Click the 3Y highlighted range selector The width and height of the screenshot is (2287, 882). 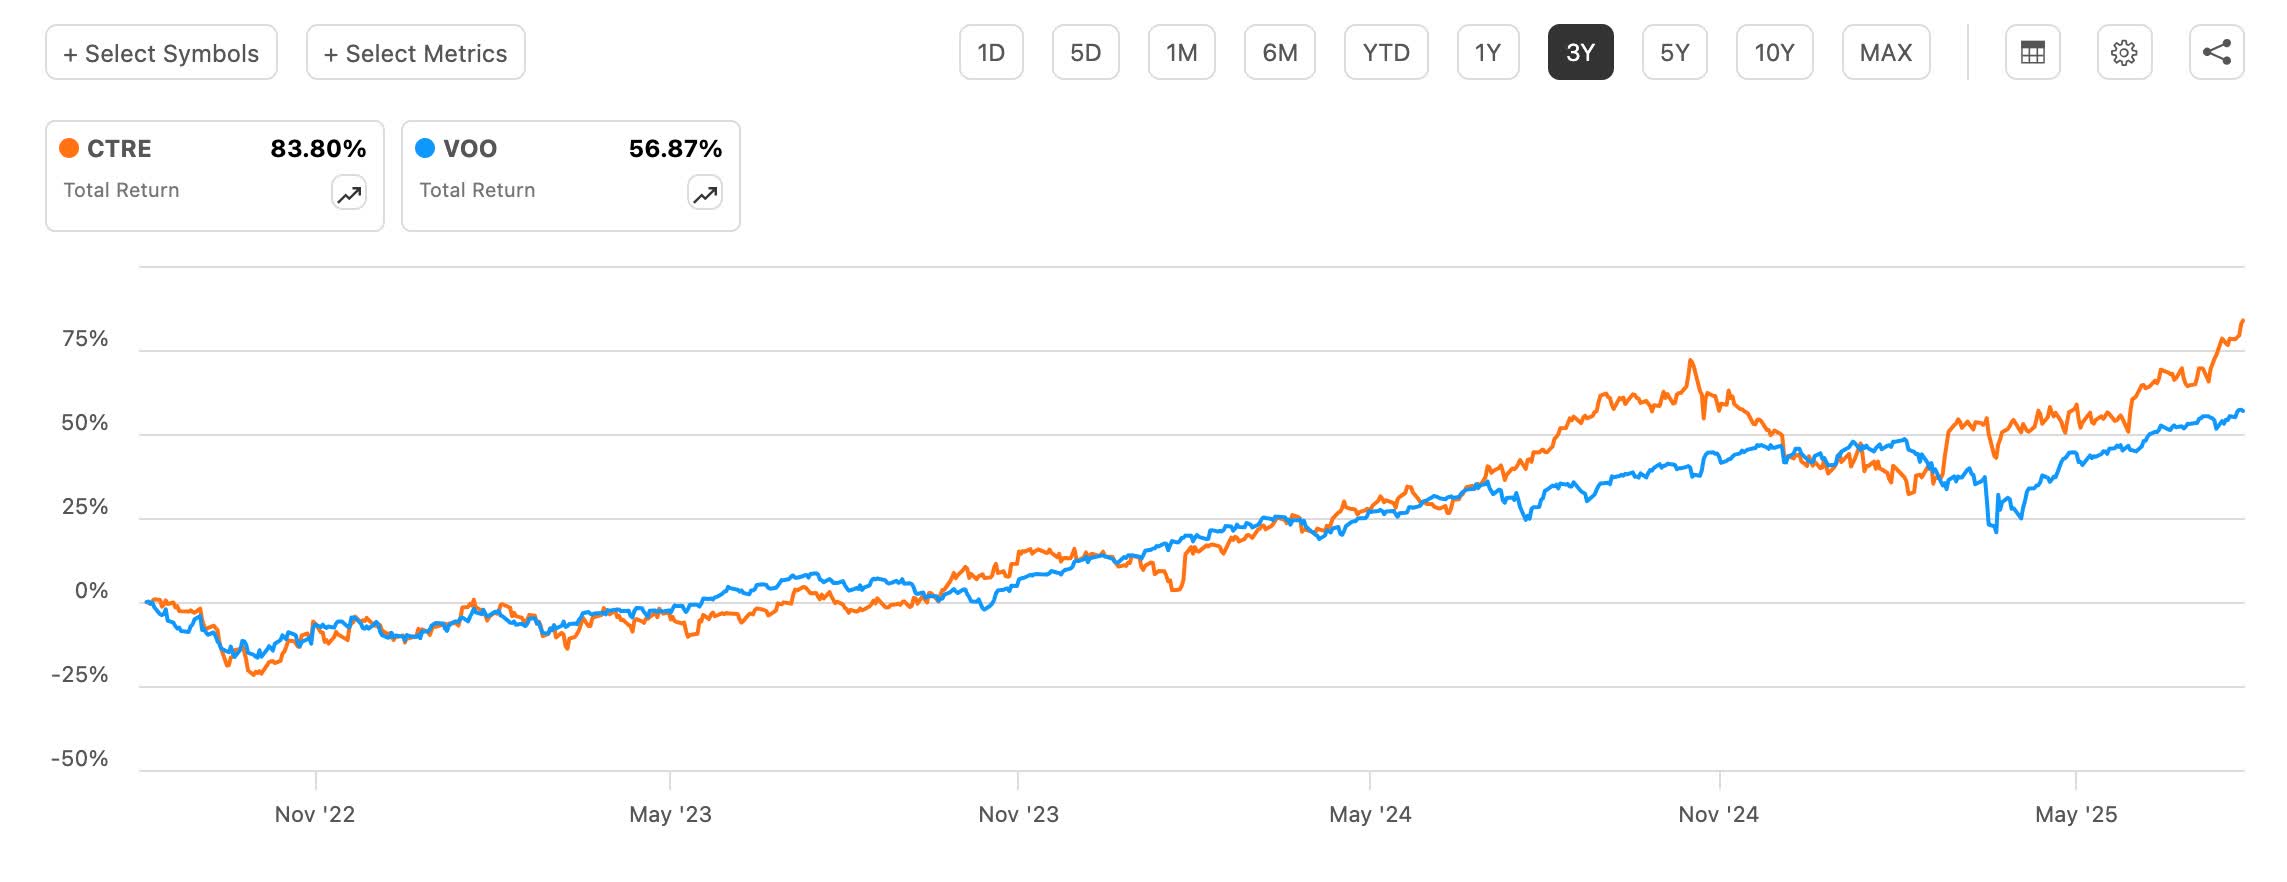(1581, 52)
